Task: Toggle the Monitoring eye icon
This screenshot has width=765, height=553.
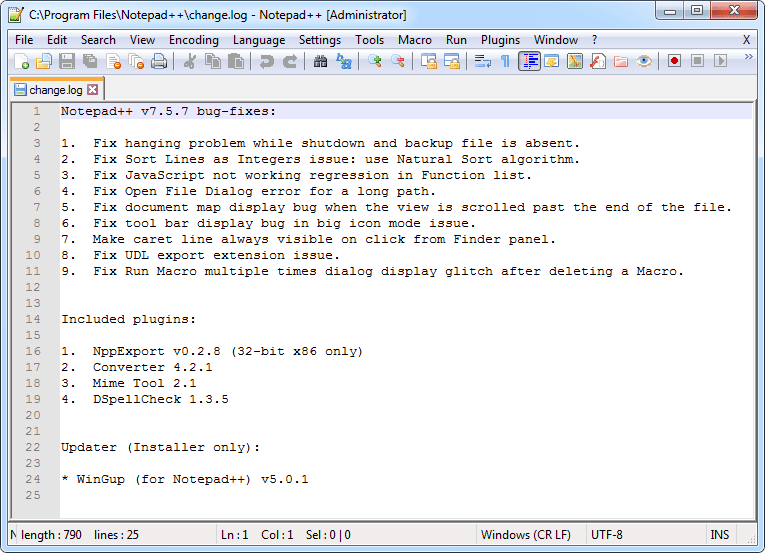Action: [644, 61]
